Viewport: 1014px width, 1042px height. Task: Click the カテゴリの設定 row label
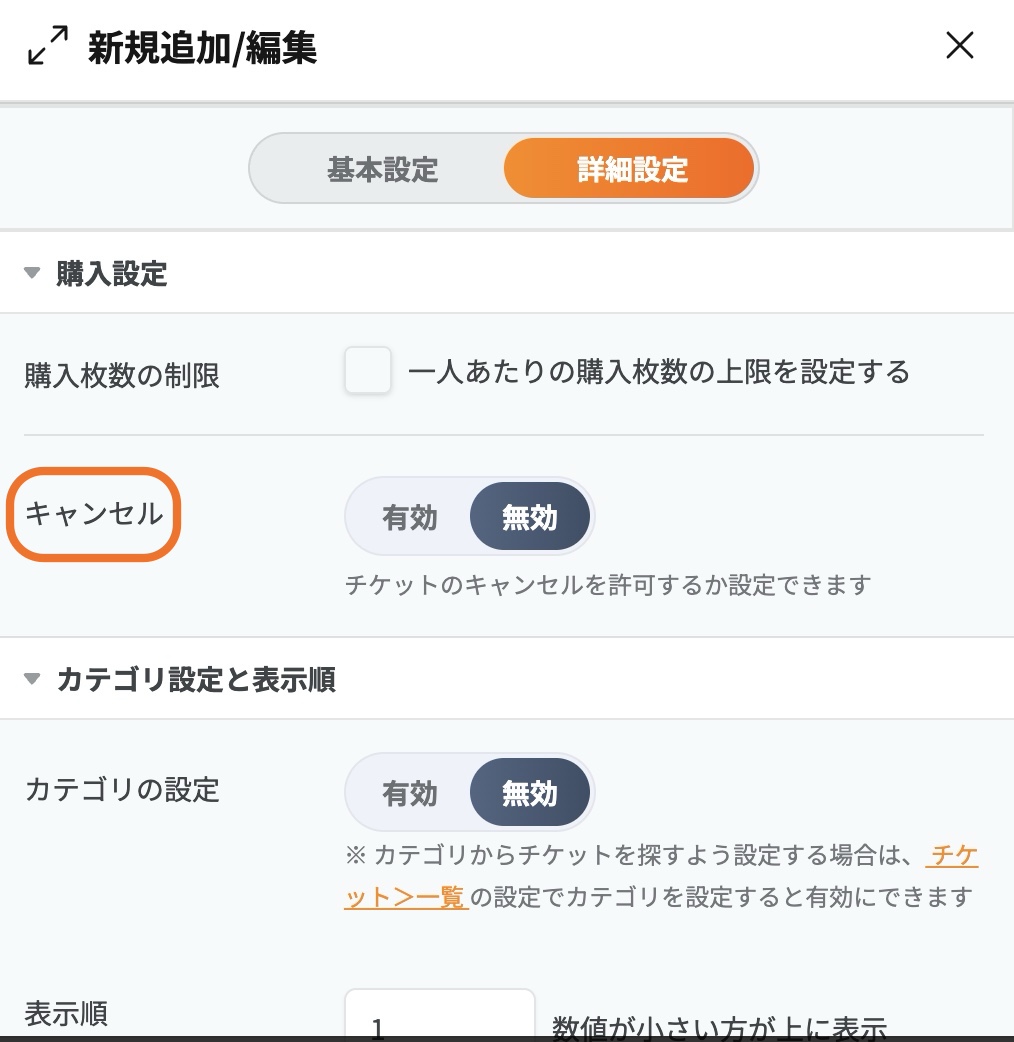tap(122, 790)
